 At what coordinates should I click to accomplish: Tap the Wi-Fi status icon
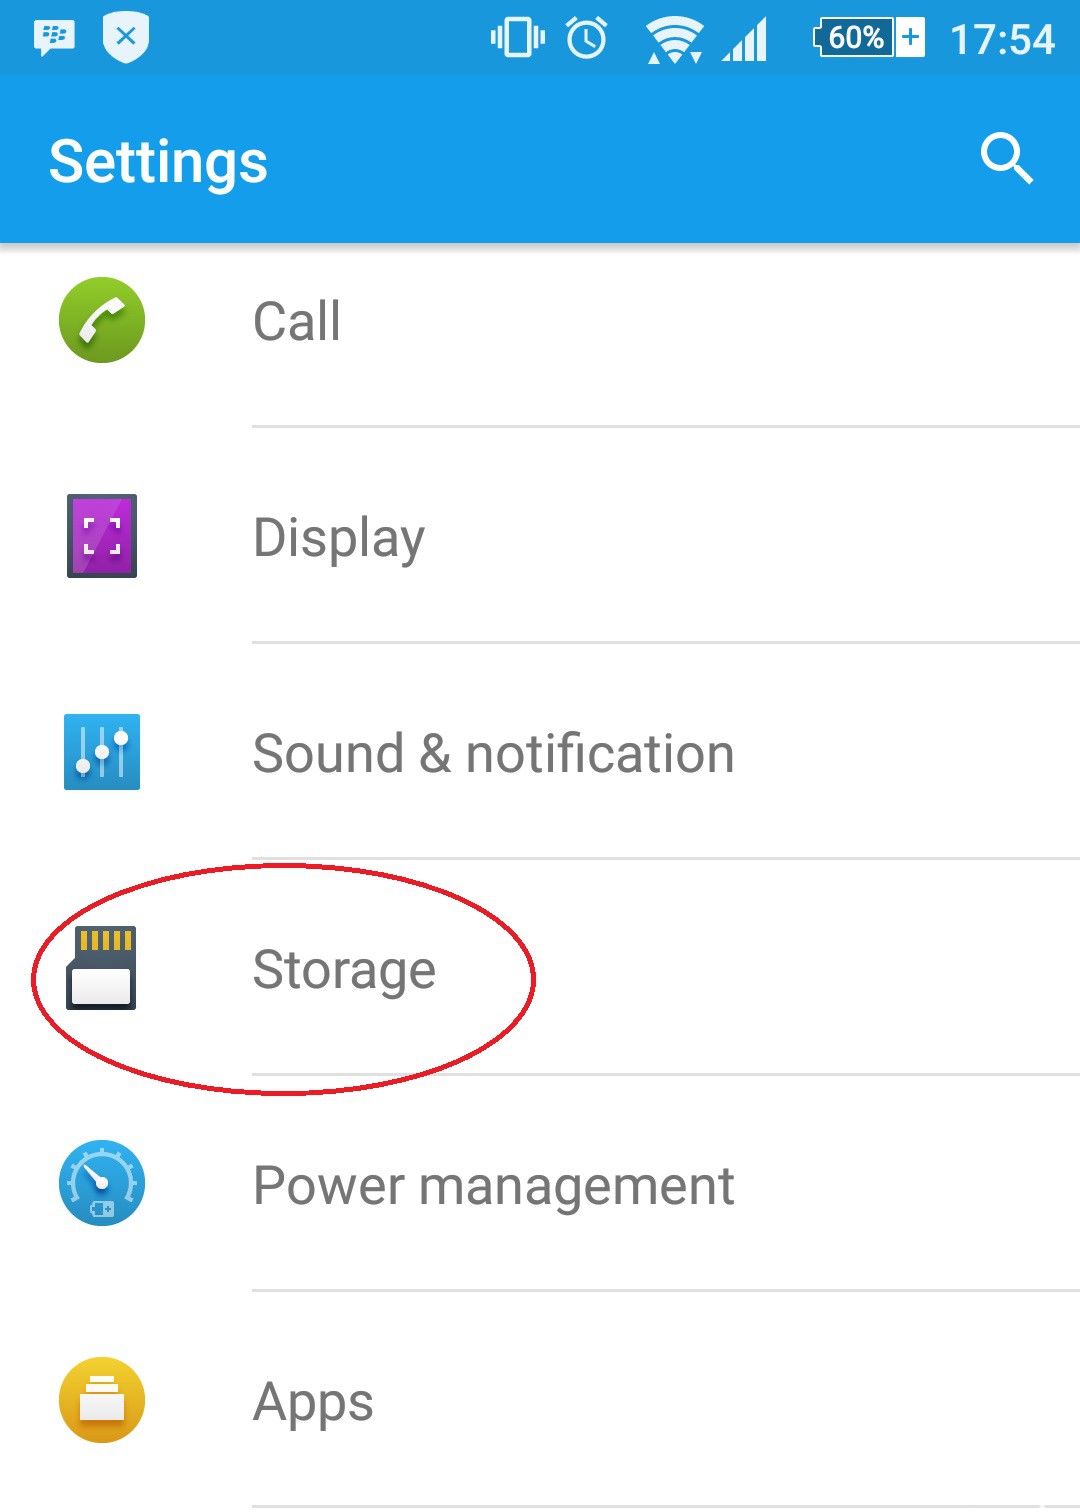click(675, 40)
